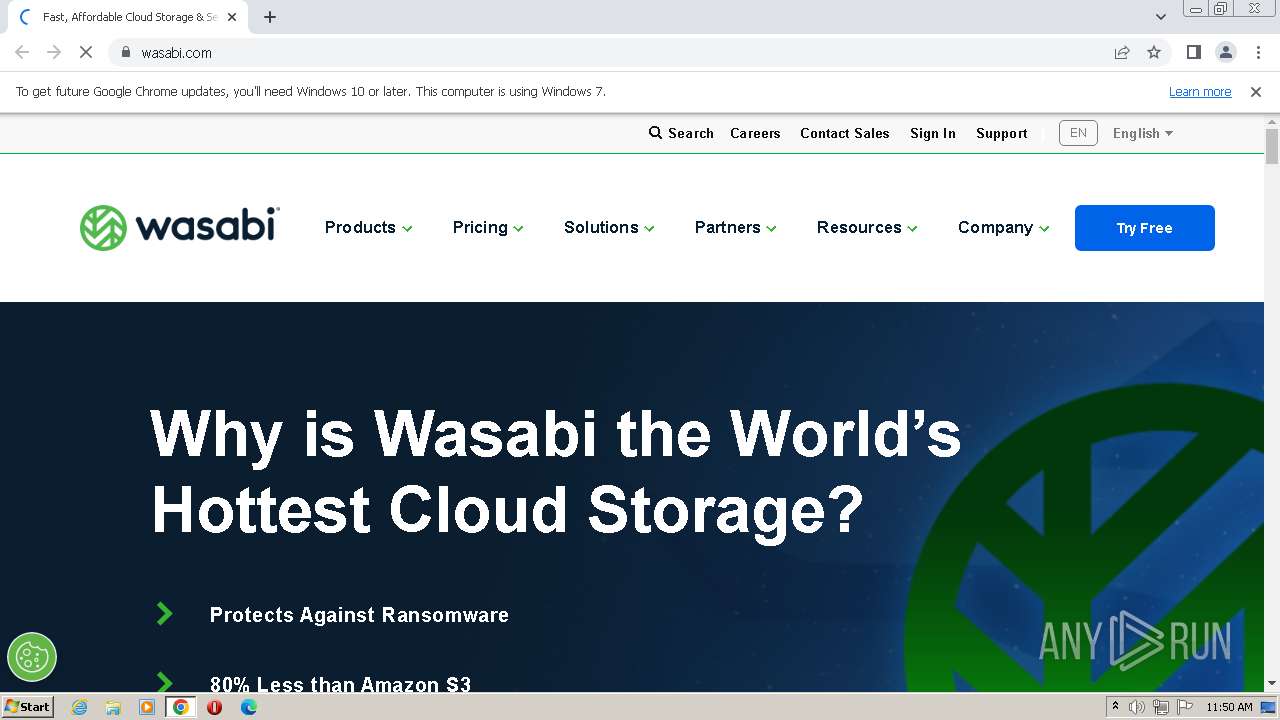The height and width of the screenshot is (720, 1280).
Task: Bookmark this tab with the star
Action: [1154, 52]
